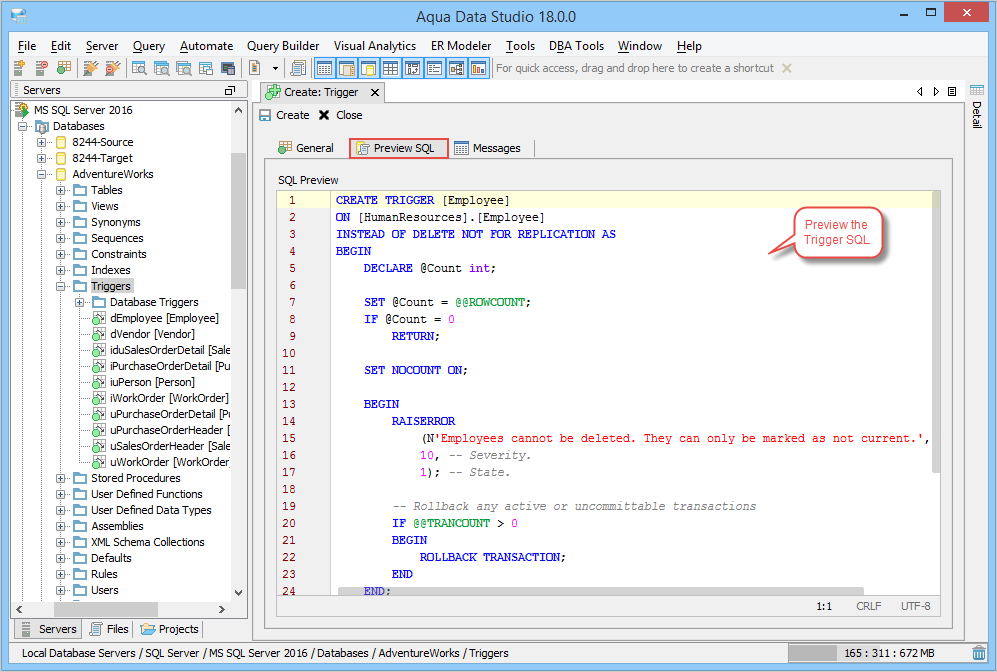Click the bar chart icon in the toolbar
The image size is (997, 672).
(x=478, y=68)
